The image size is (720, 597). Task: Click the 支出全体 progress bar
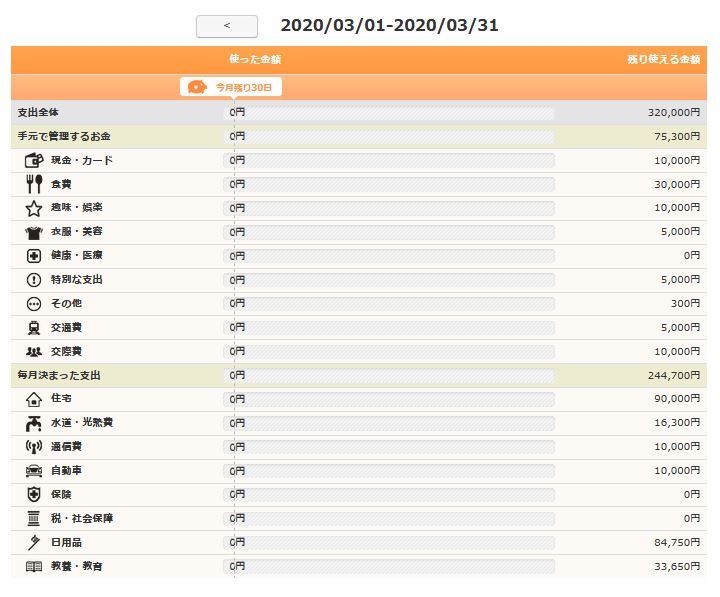390,113
